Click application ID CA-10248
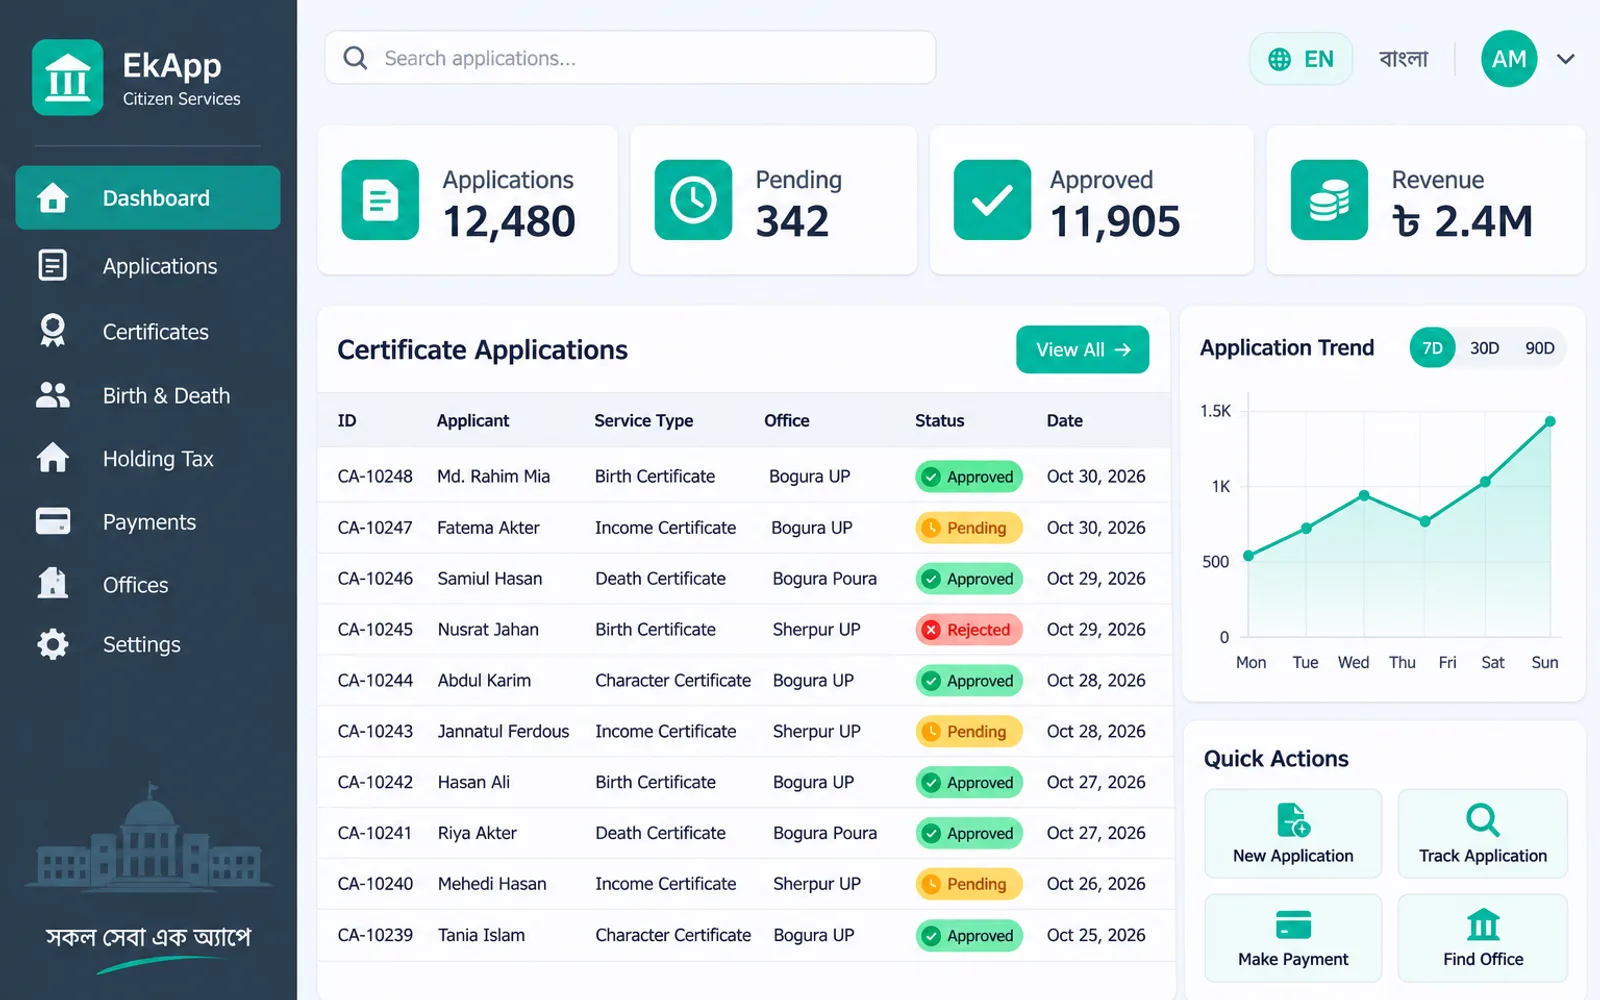 click(375, 476)
